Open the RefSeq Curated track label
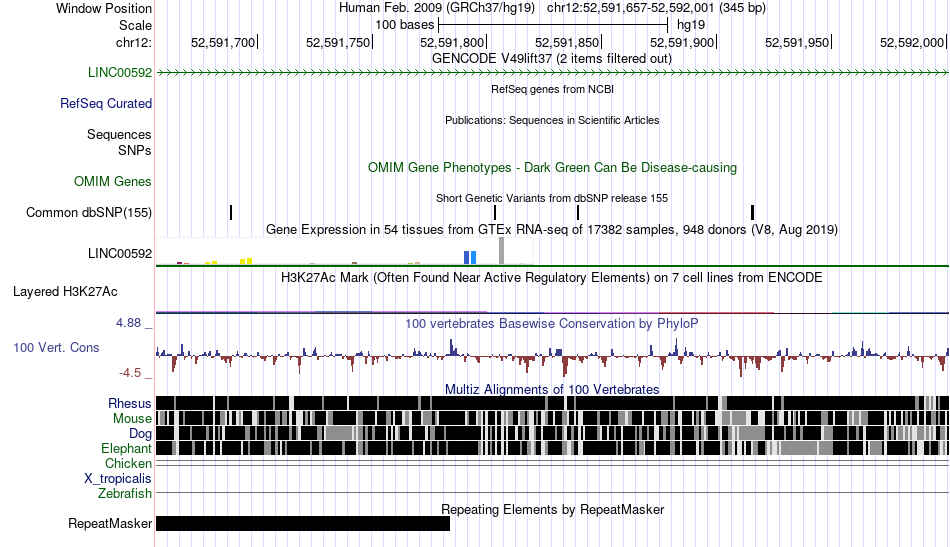The width and height of the screenshot is (950, 547). (106, 104)
